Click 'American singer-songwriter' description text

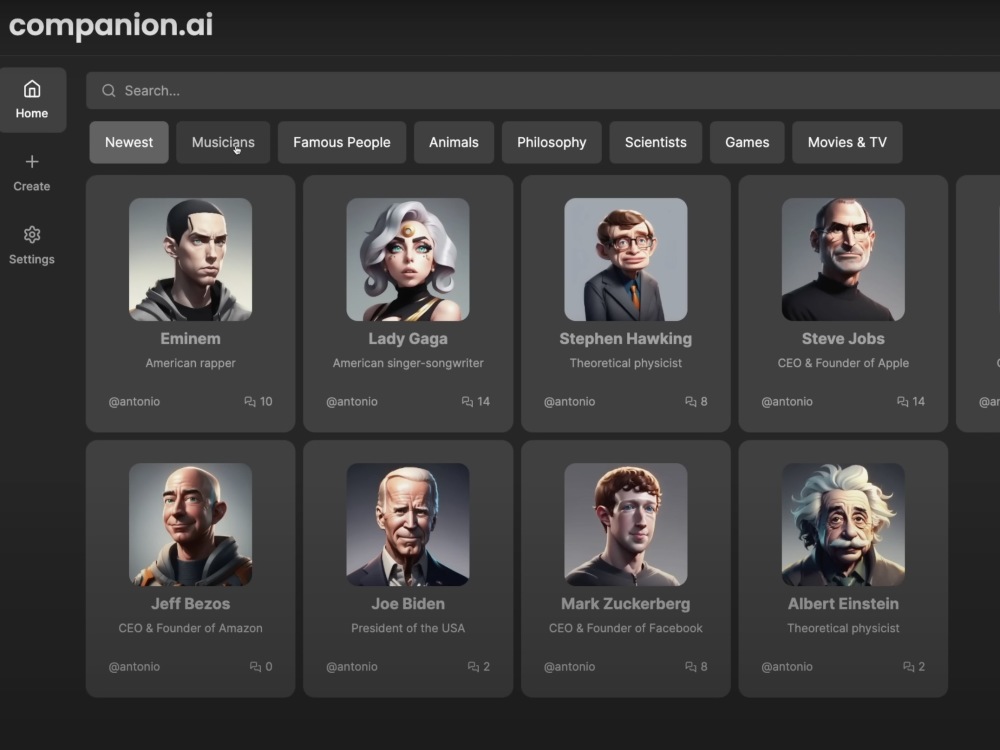point(408,363)
